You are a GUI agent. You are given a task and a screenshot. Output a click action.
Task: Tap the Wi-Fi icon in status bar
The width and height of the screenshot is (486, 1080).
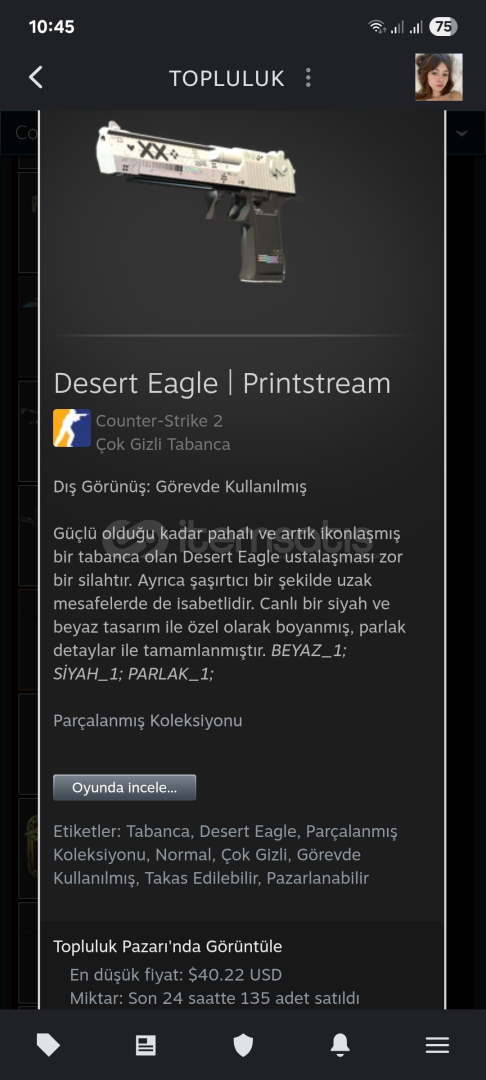pyautogui.click(x=377, y=27)
